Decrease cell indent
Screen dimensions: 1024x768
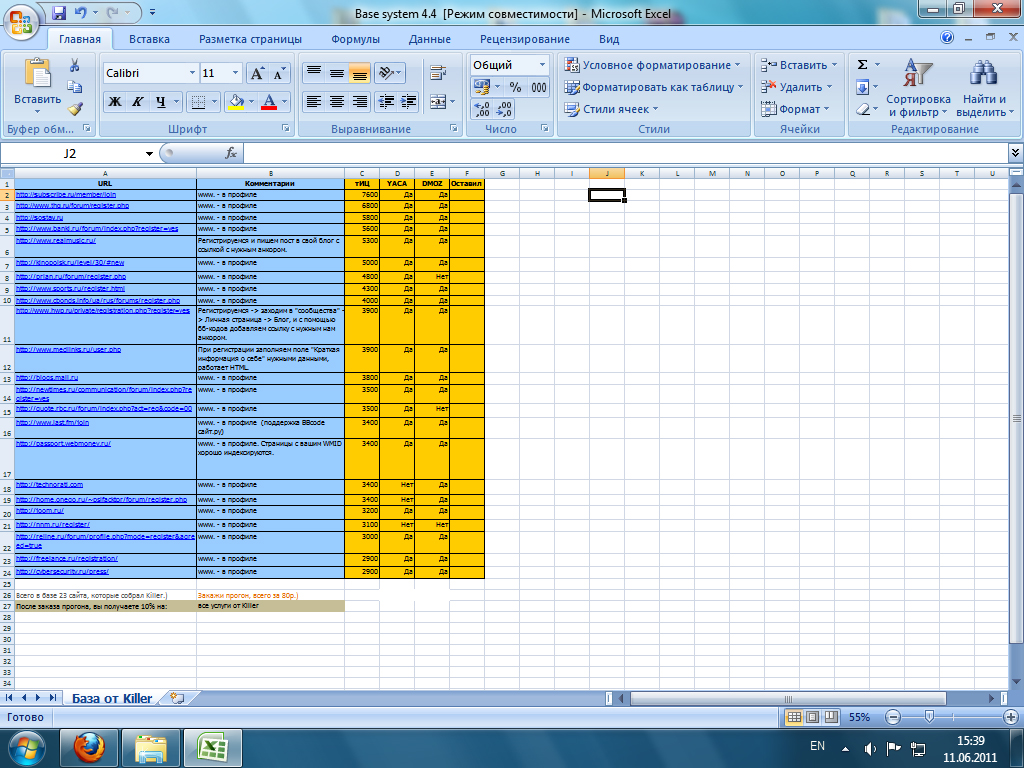[x=387, y=101]
